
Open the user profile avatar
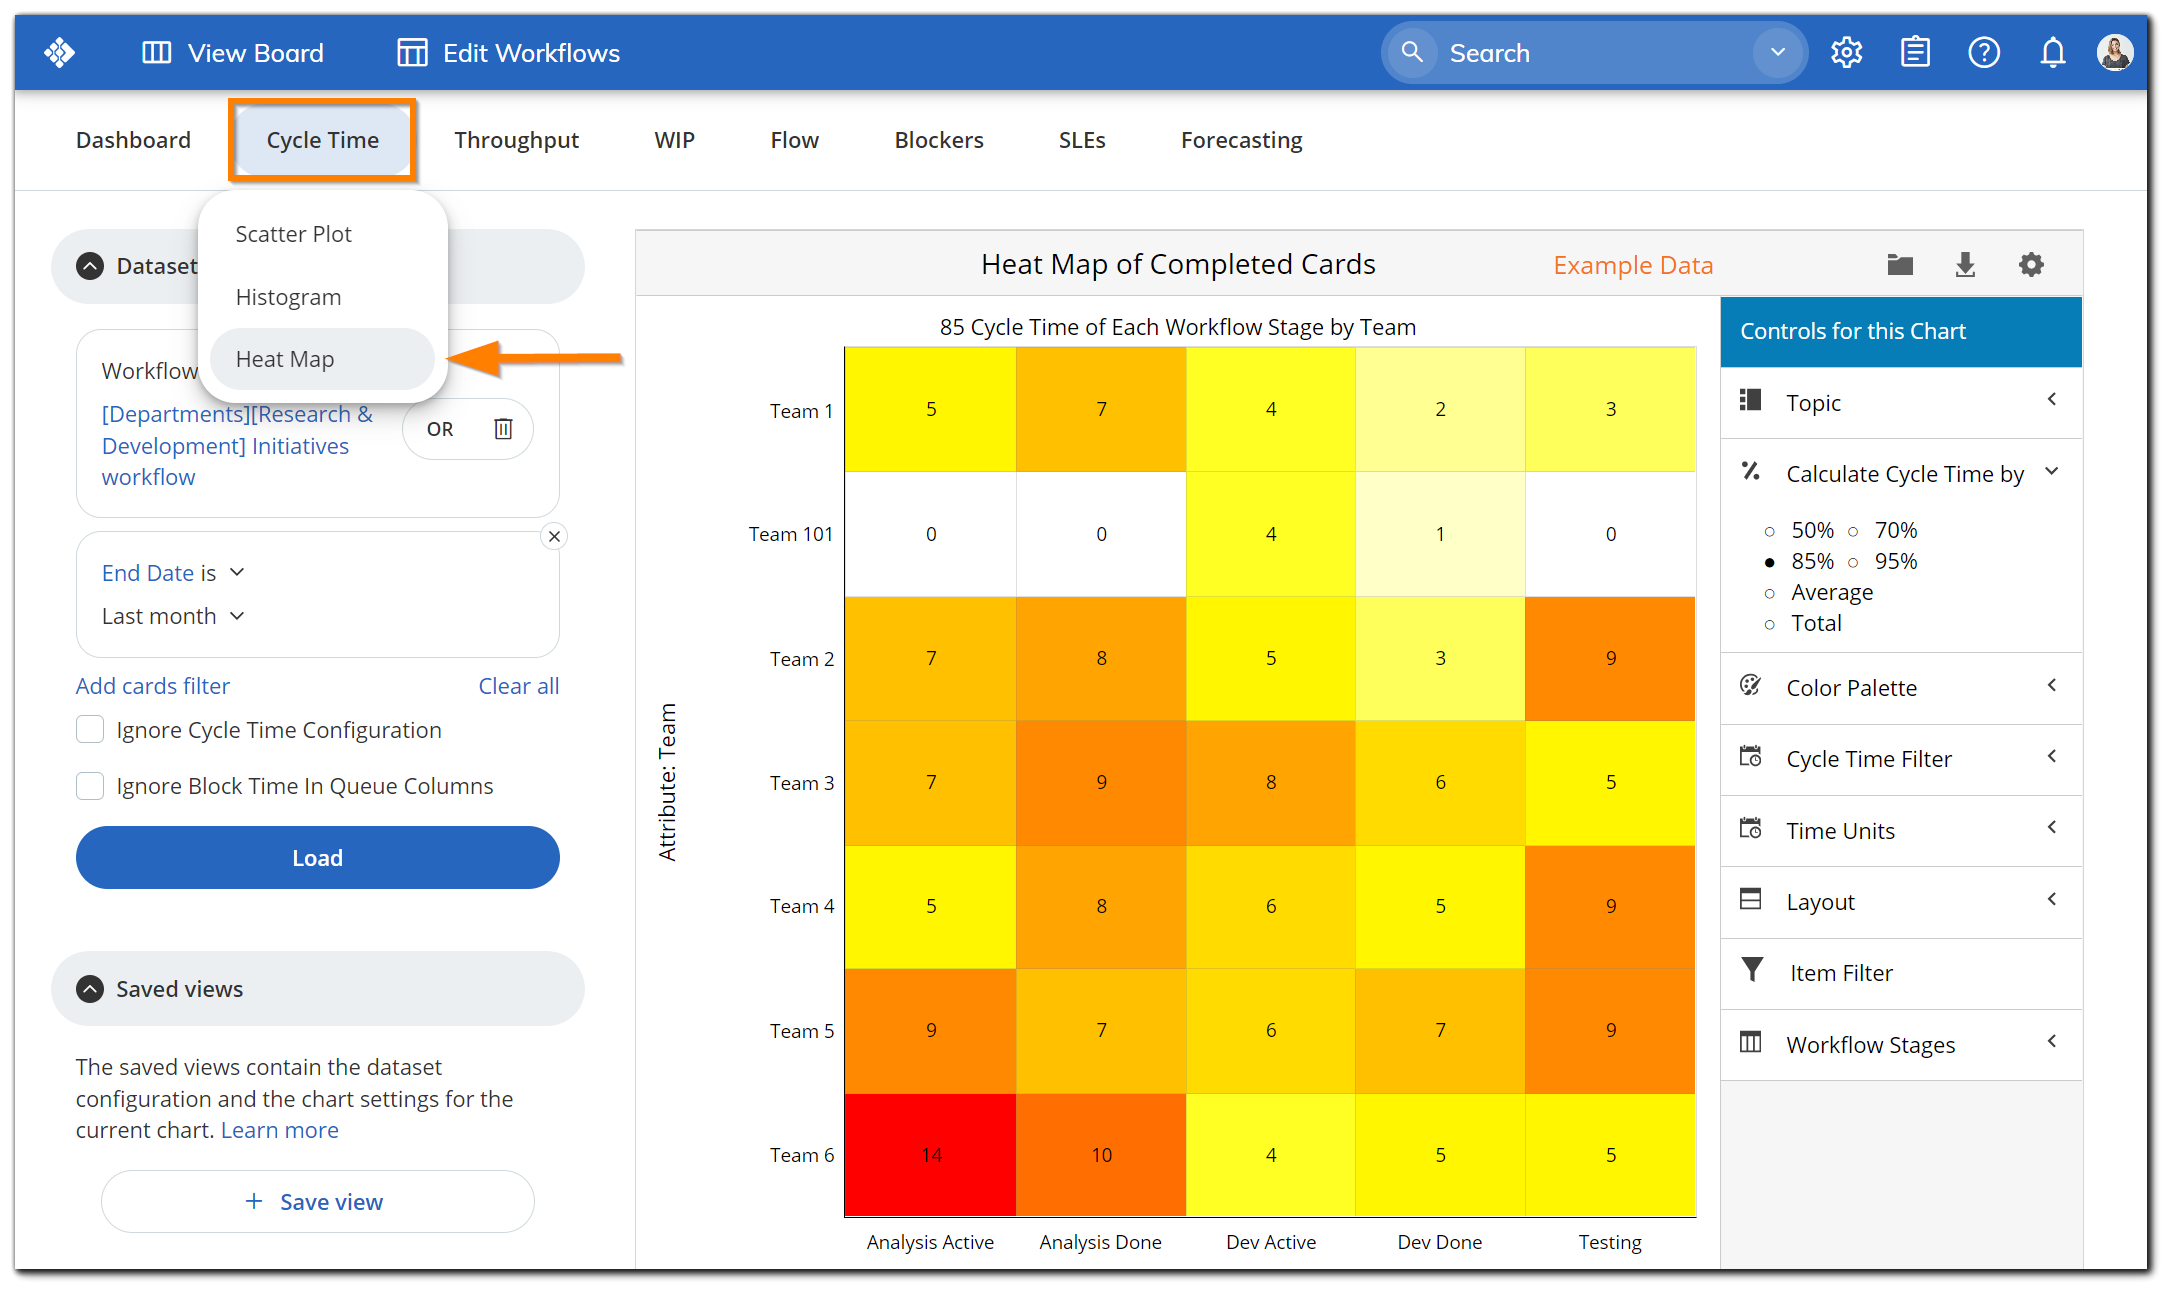pos(2115,53)
